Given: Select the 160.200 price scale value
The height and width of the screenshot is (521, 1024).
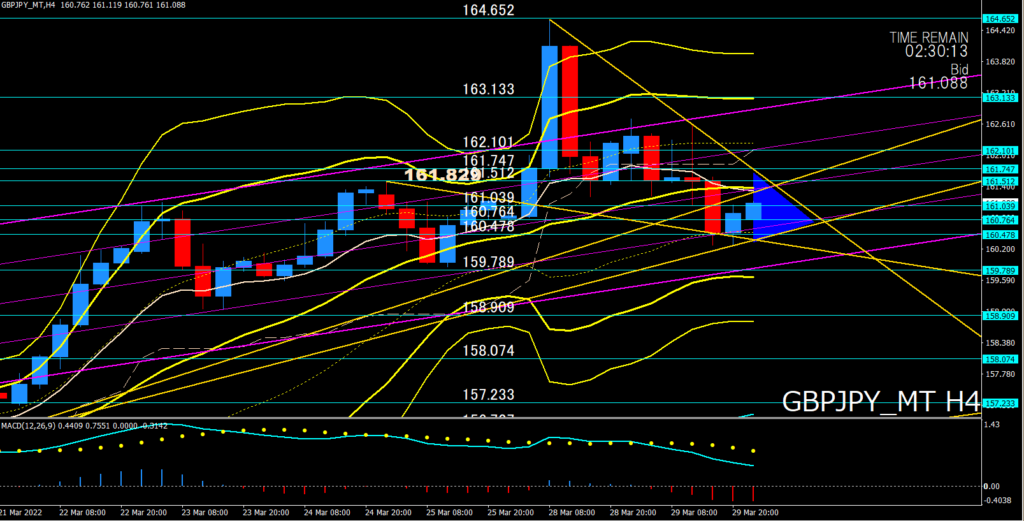Looking at the screenshot, I should coord(1000,249).
